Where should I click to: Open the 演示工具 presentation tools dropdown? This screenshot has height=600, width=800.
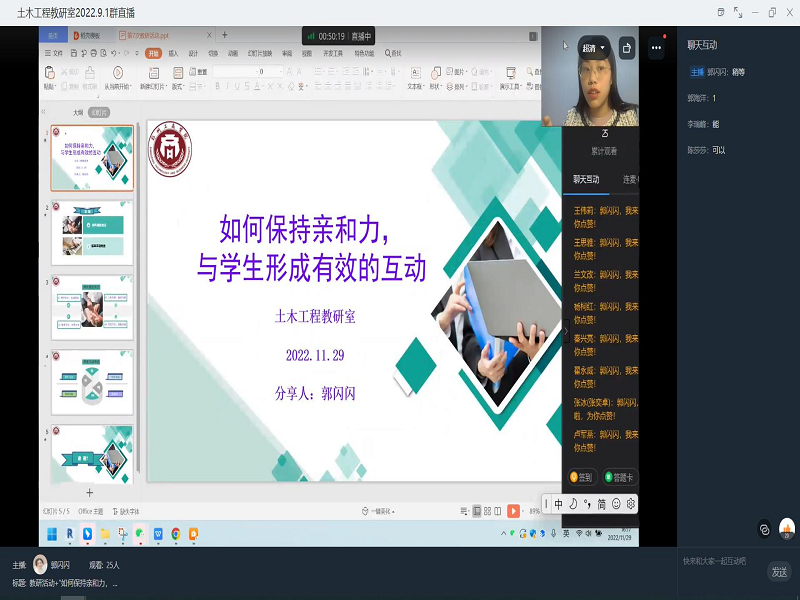(511, 87)
